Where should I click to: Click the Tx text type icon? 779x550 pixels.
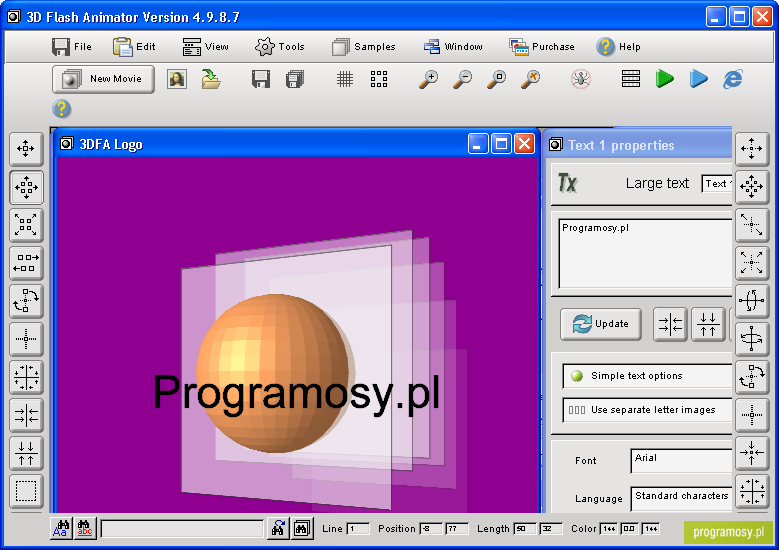point(568,183)
